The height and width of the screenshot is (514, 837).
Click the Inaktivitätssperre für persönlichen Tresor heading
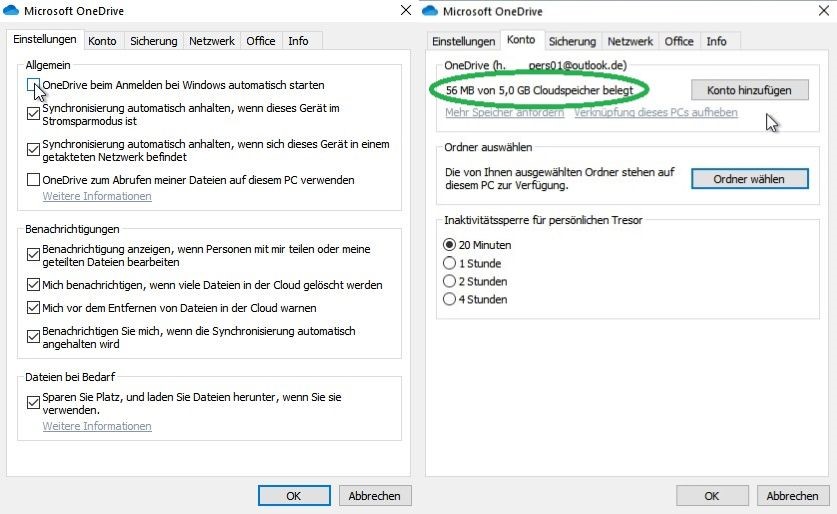pyautogui.click(x=543, y=220)
